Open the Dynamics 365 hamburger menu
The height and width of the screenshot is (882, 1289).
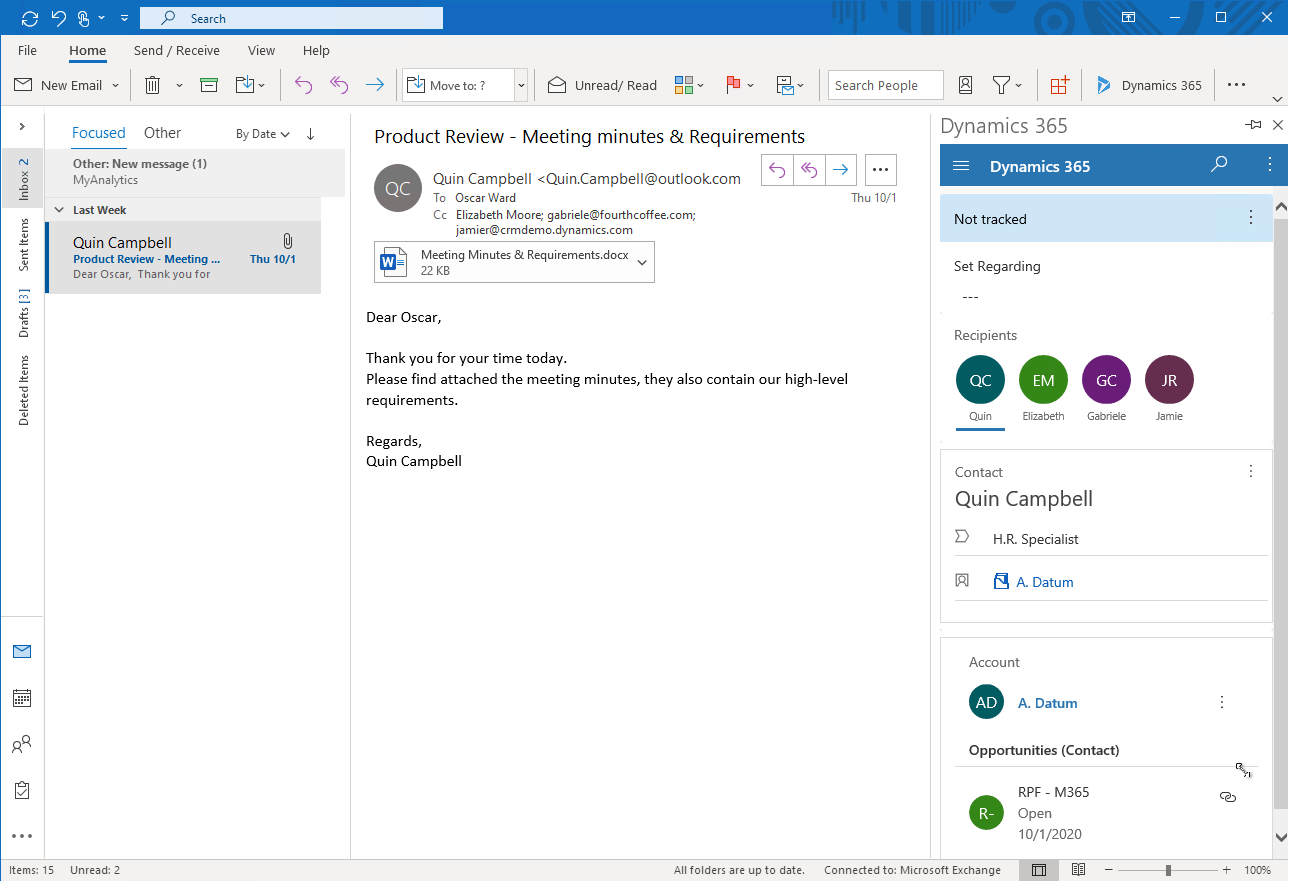(962, 166)
